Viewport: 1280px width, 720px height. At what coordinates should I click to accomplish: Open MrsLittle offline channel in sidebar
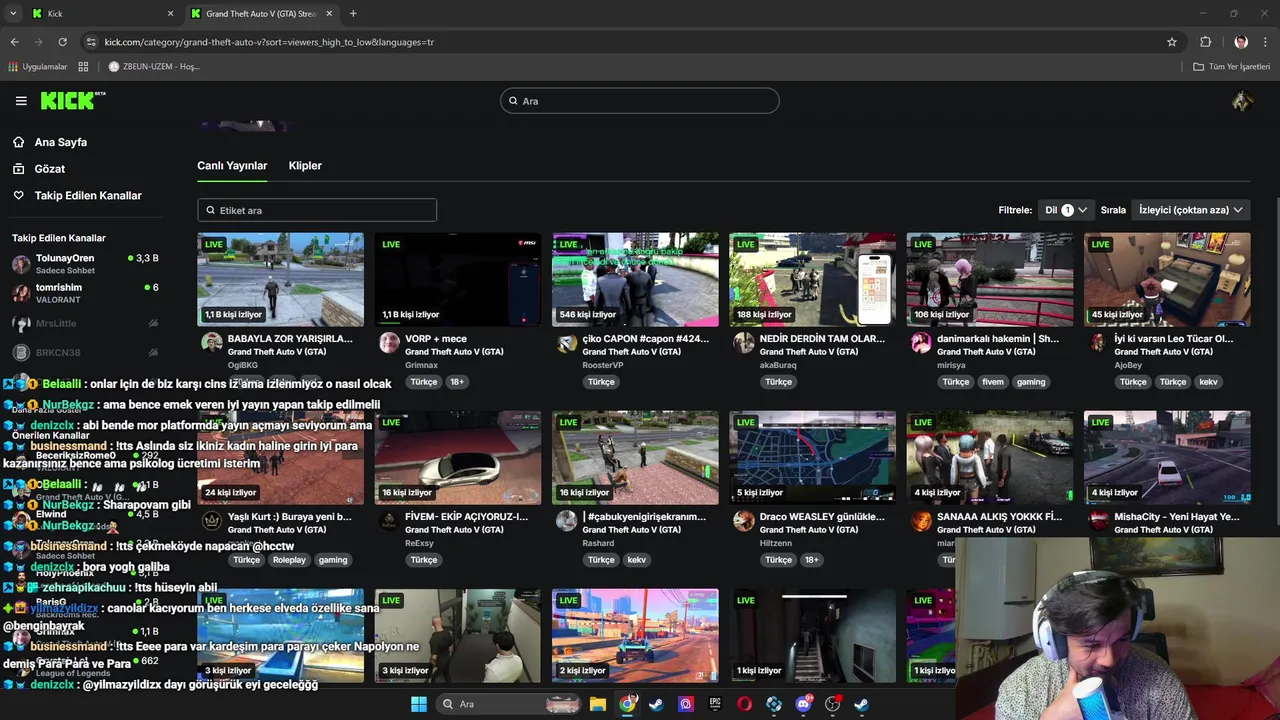click(85, 324)
